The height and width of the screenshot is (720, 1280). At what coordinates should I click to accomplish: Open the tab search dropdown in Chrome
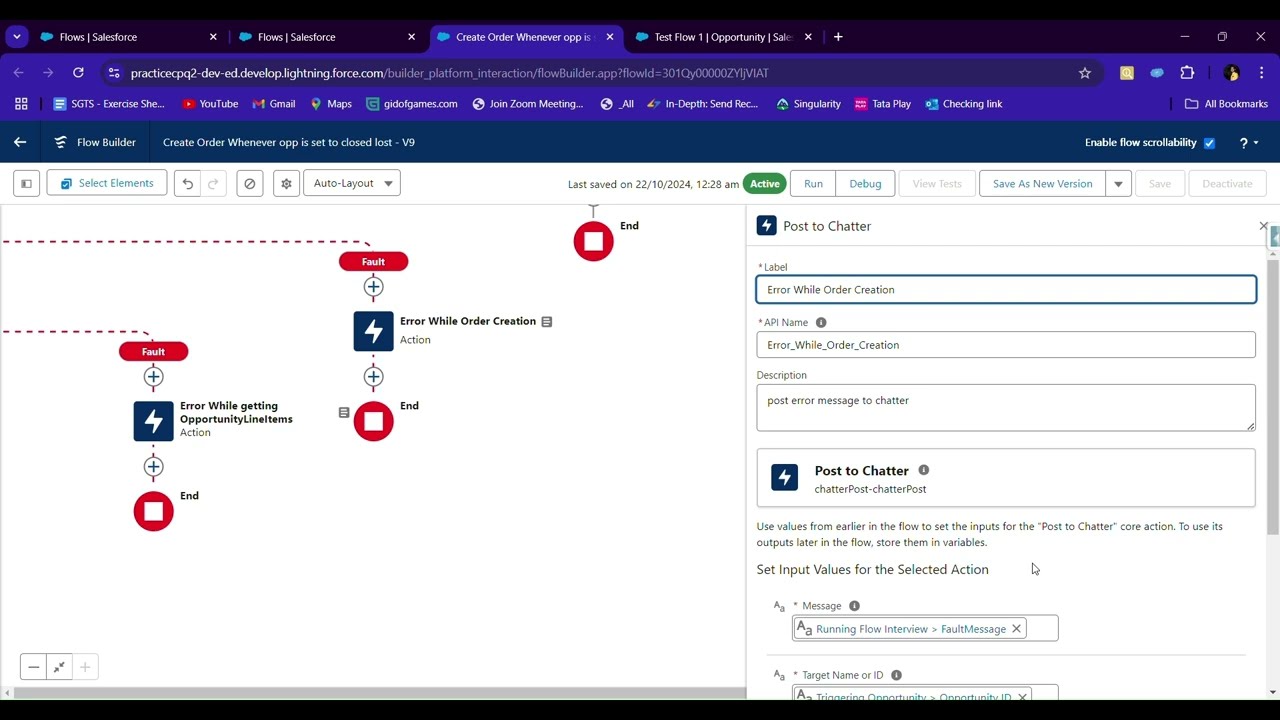point(17,37)
